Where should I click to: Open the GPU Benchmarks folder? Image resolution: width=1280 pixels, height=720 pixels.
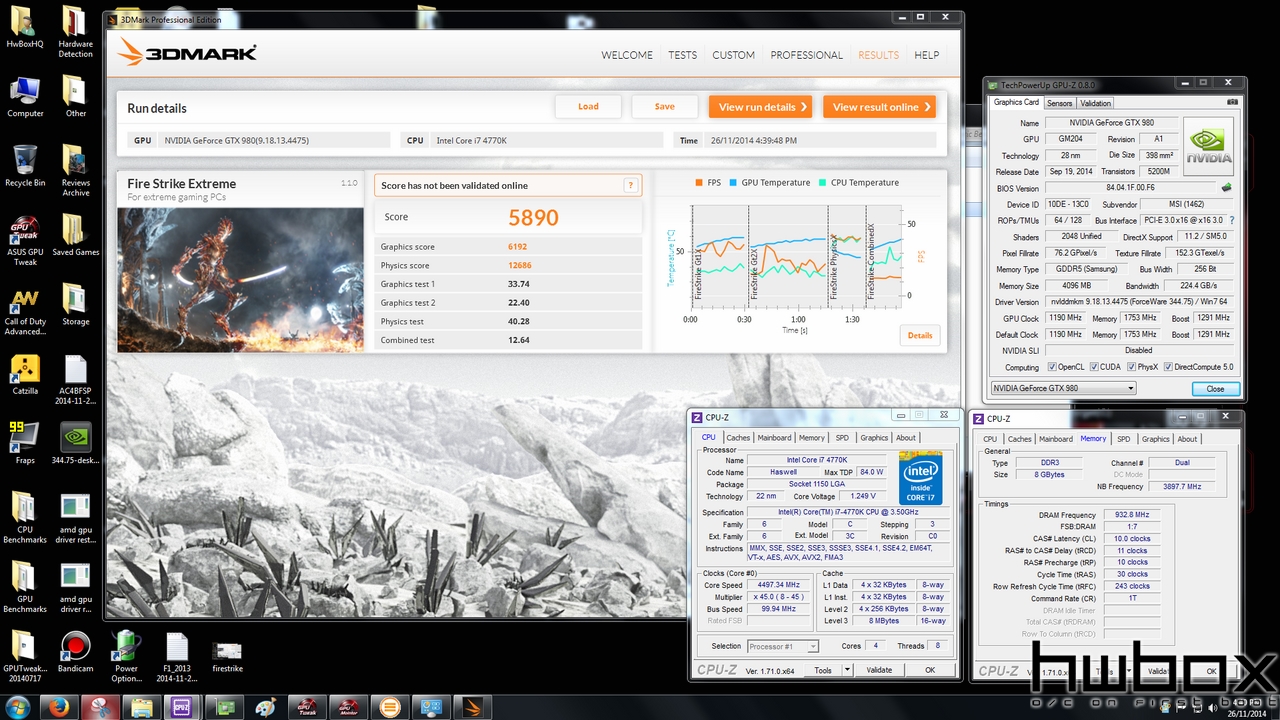[25, 586]
